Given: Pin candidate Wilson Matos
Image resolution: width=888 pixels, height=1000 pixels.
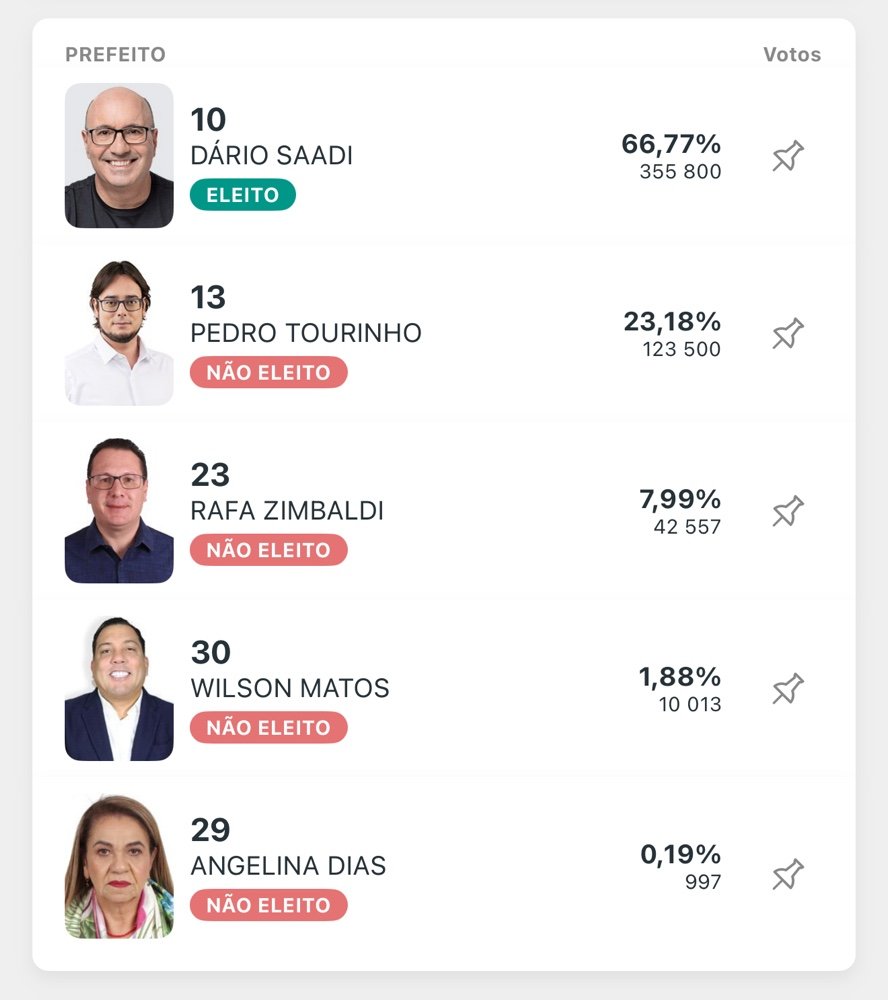Looking at the screenshot, I should point(788,688).
